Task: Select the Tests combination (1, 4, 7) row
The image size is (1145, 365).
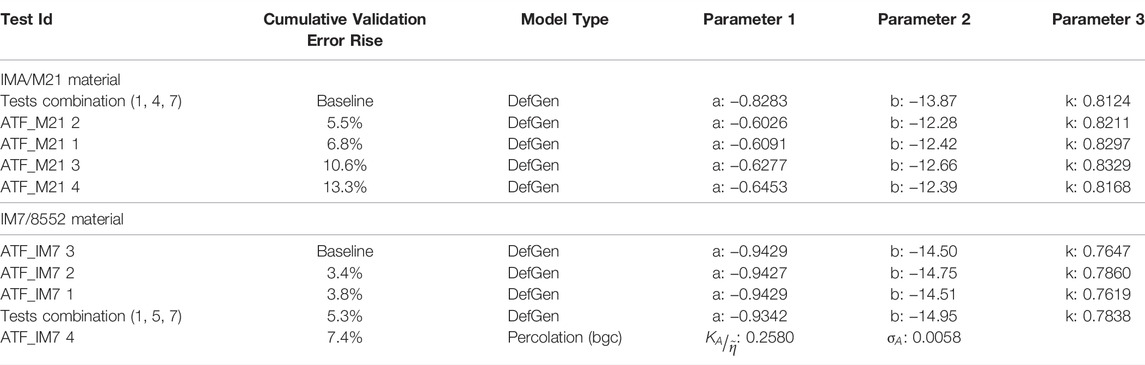Action: (x=572, y=101)
